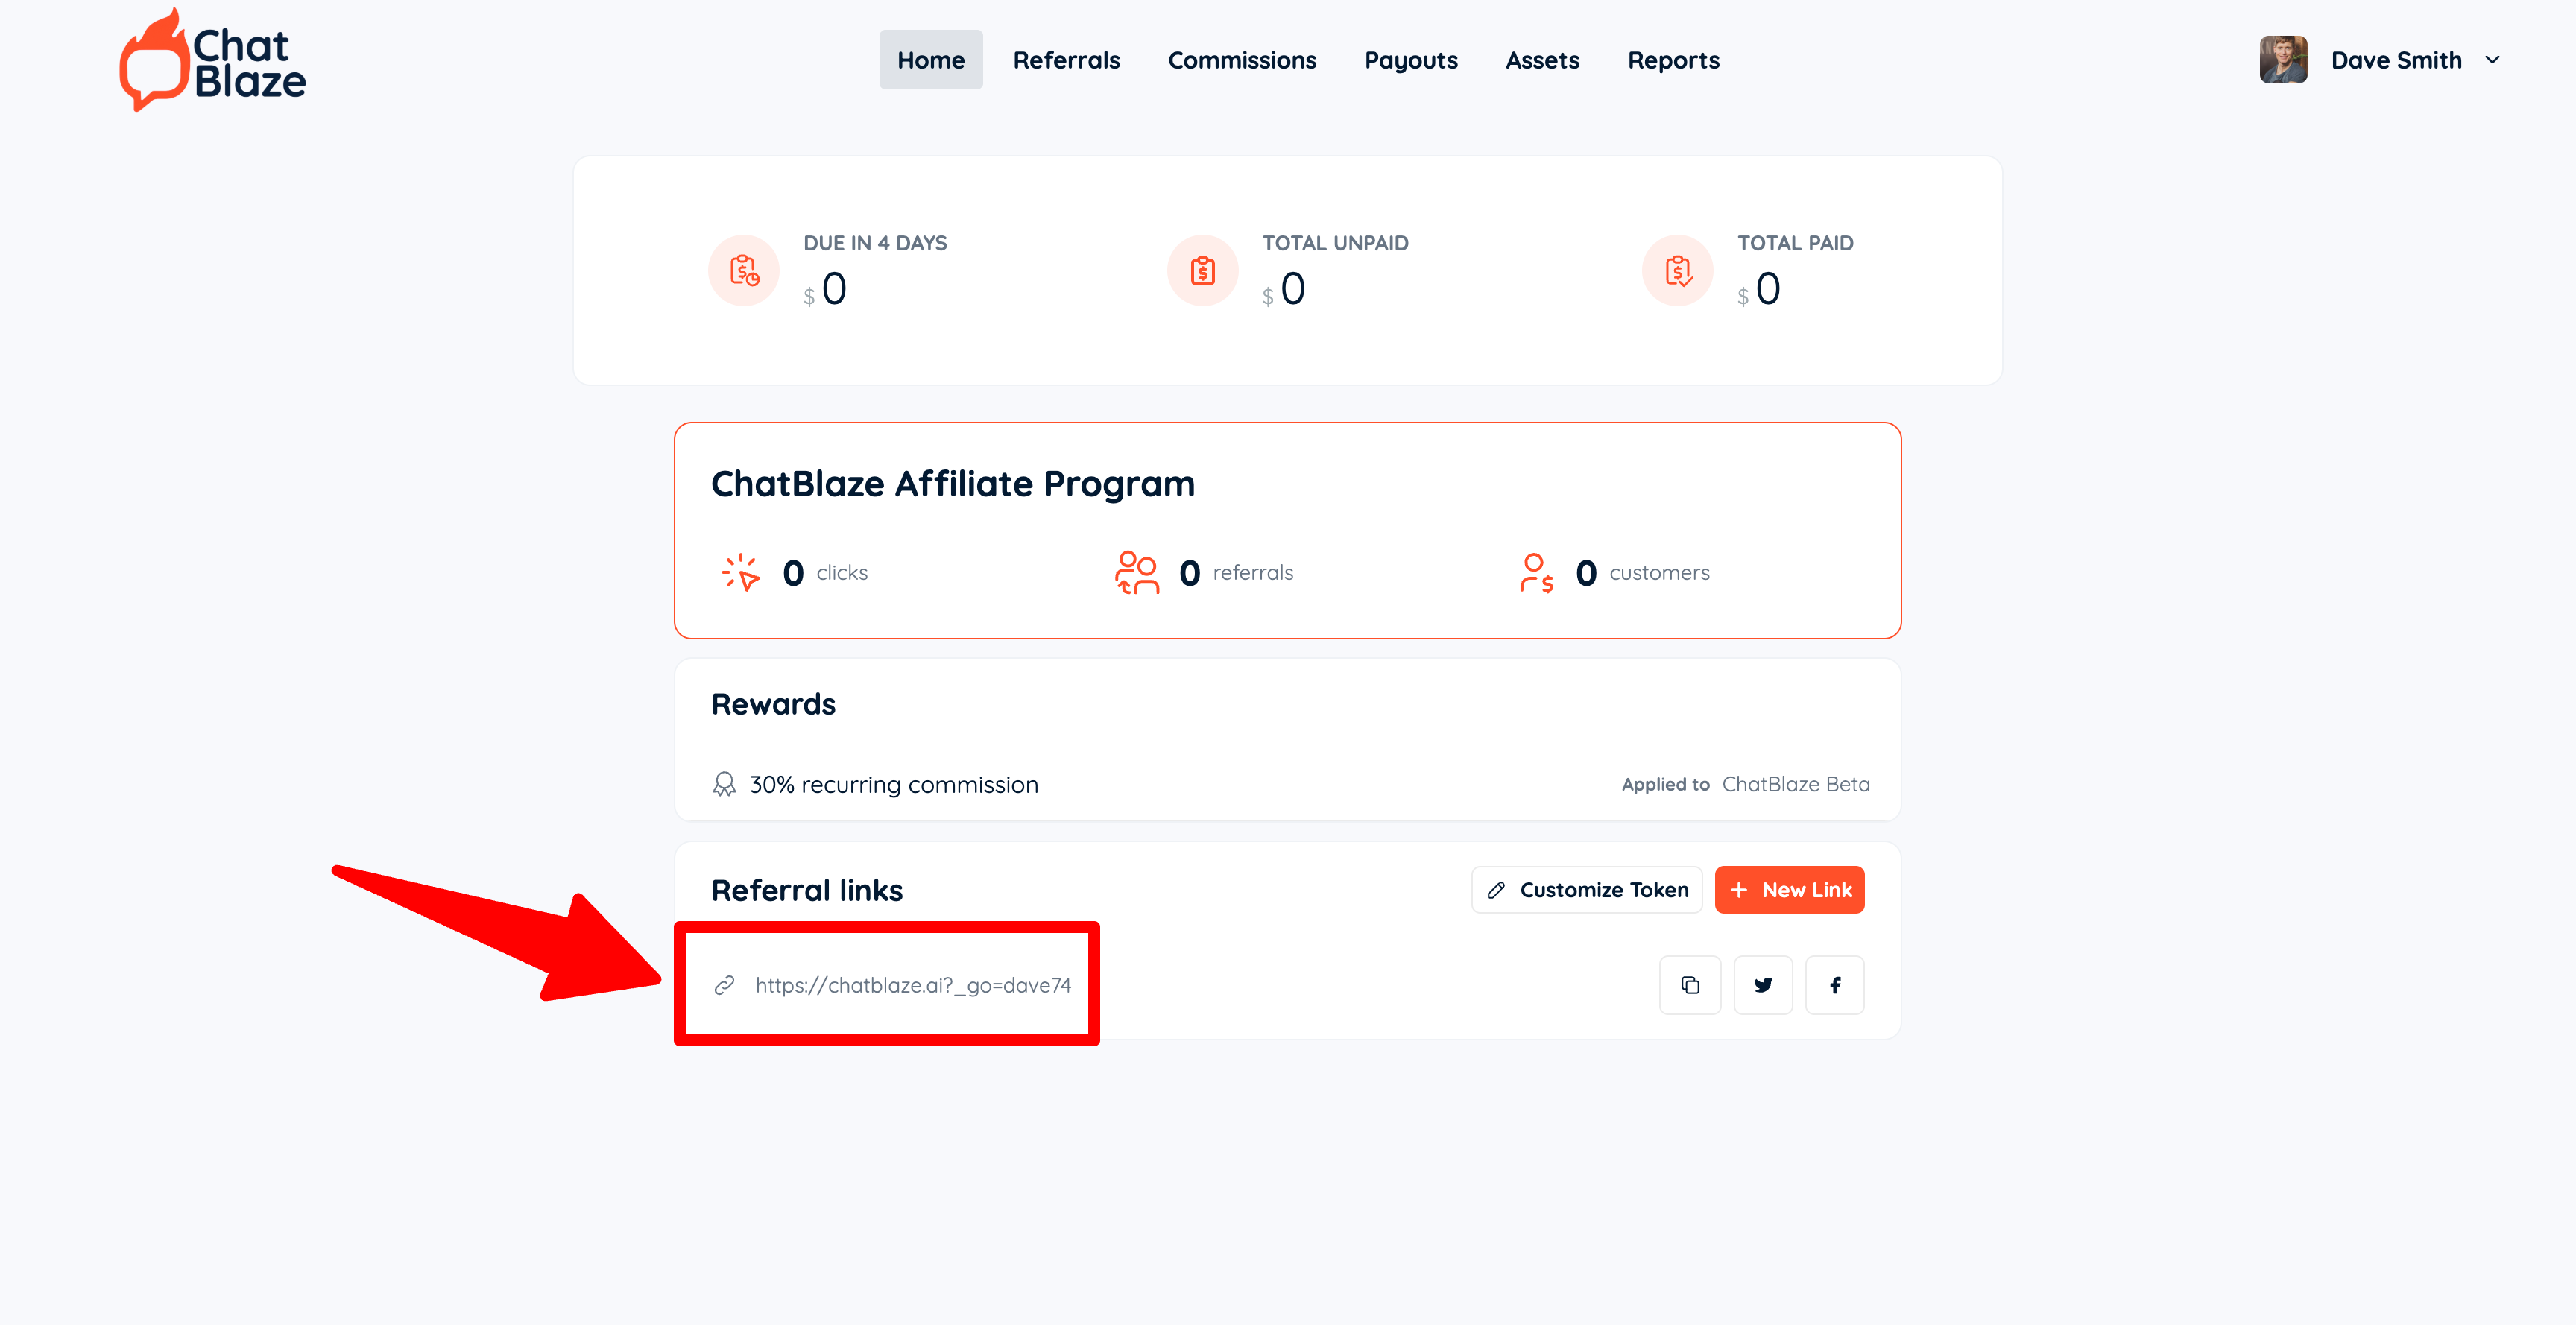Click the Total Unpaid dollar icon

pyautogui.click(x=1203, y=270)
